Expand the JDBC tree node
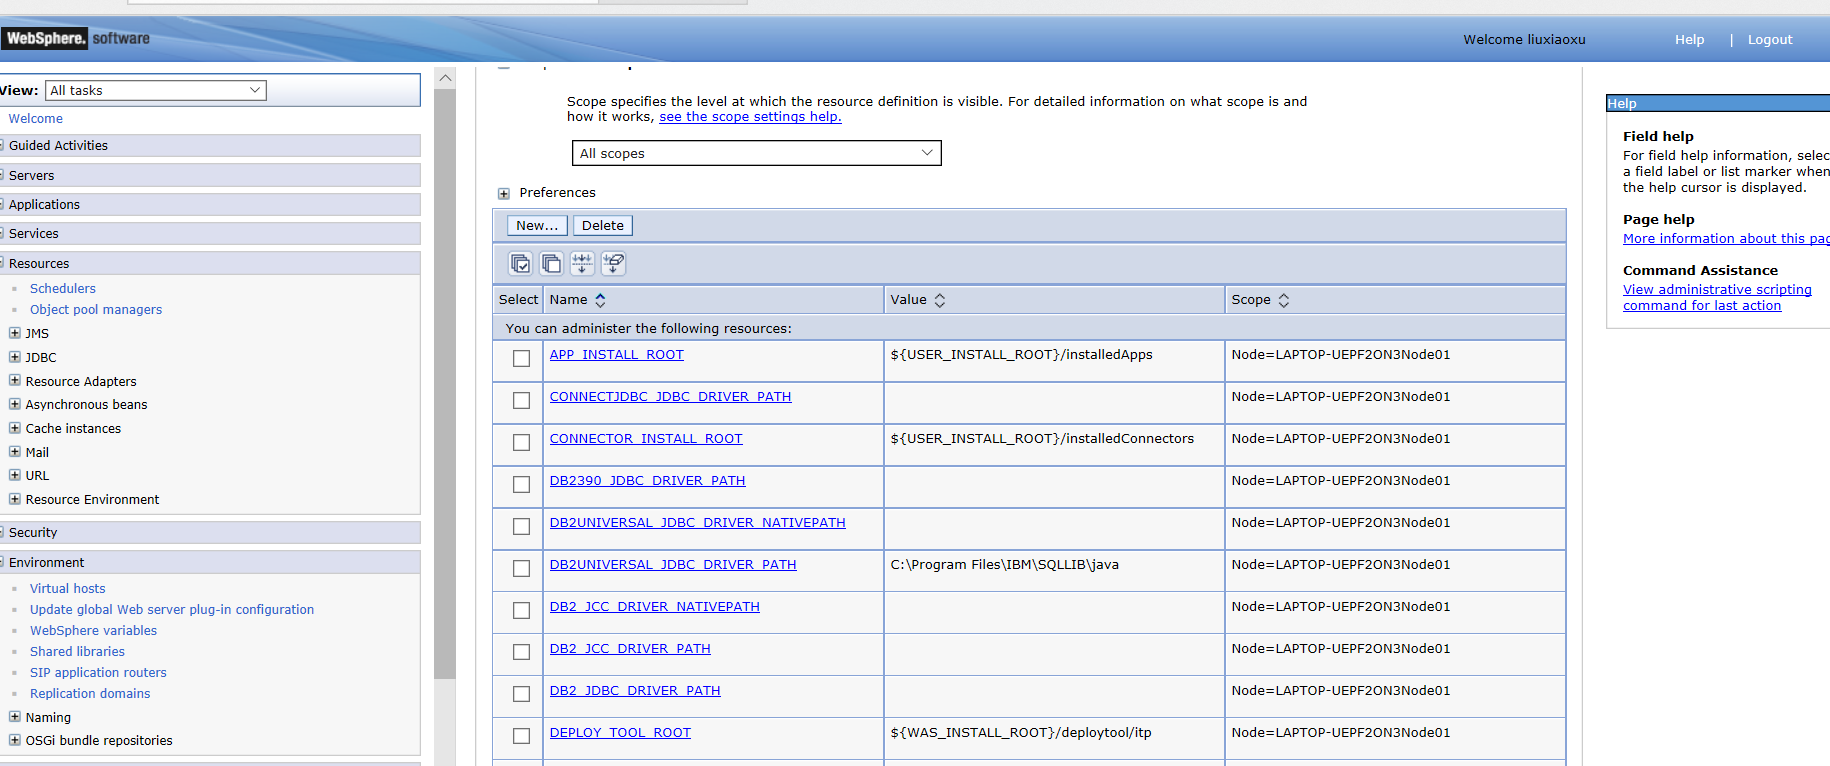The image size is (1830, 766). pos(15,357)
